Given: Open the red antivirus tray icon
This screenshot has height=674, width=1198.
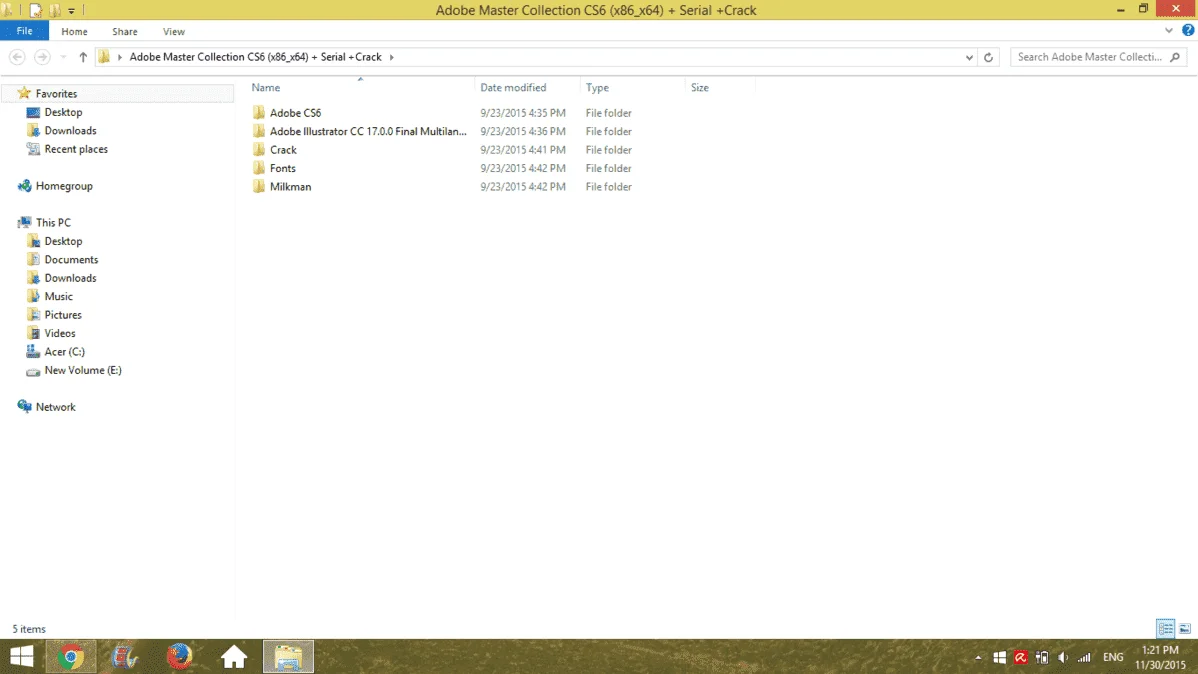Looking at the screenshot, I should click(1021, 657).
